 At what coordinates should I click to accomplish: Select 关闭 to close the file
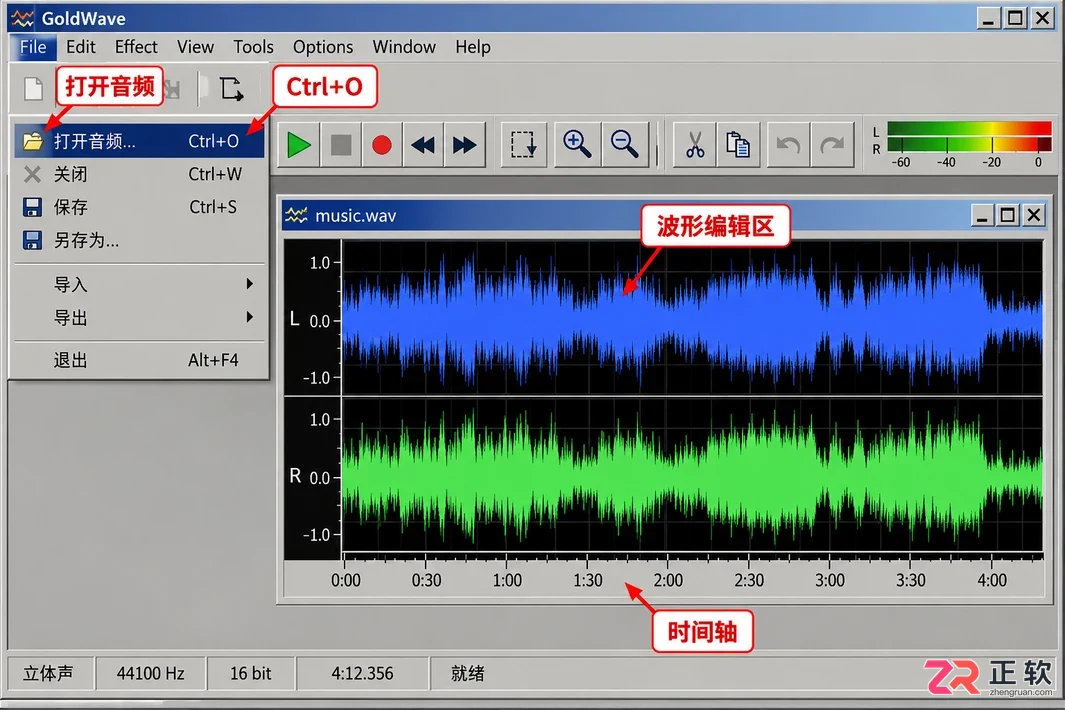click(x=139, y=175)
